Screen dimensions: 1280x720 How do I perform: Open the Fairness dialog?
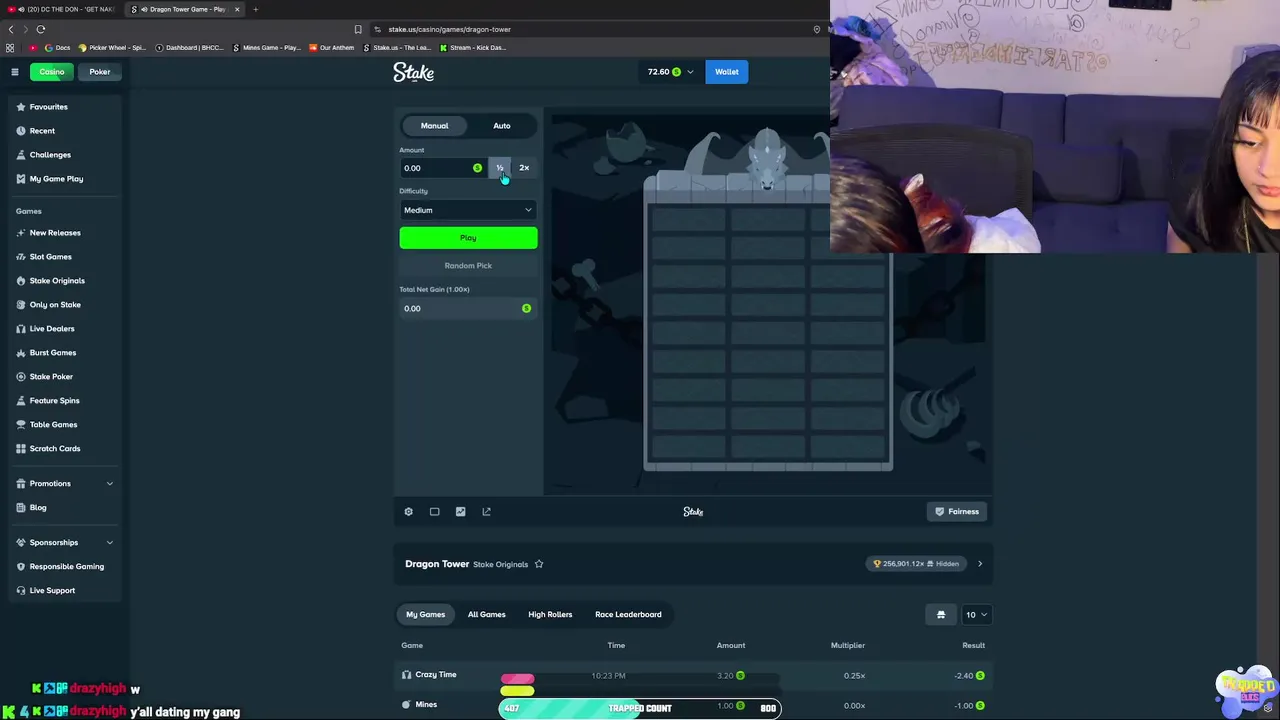[x=957, y=512]
